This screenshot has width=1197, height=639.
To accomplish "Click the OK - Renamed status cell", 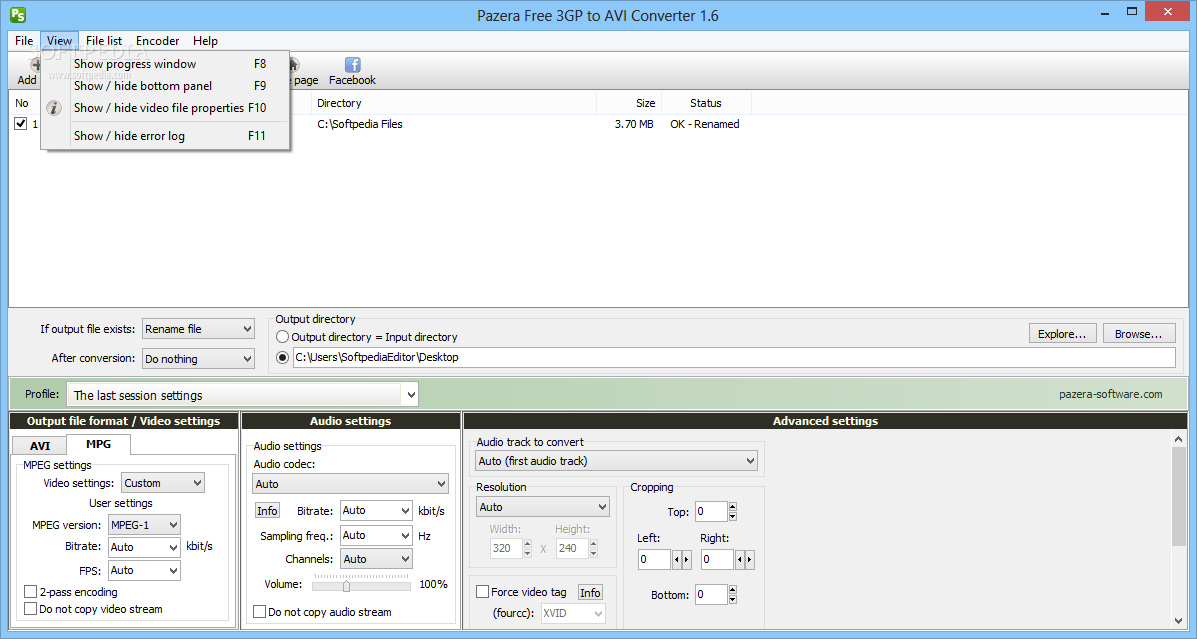I will coord(705,124).
